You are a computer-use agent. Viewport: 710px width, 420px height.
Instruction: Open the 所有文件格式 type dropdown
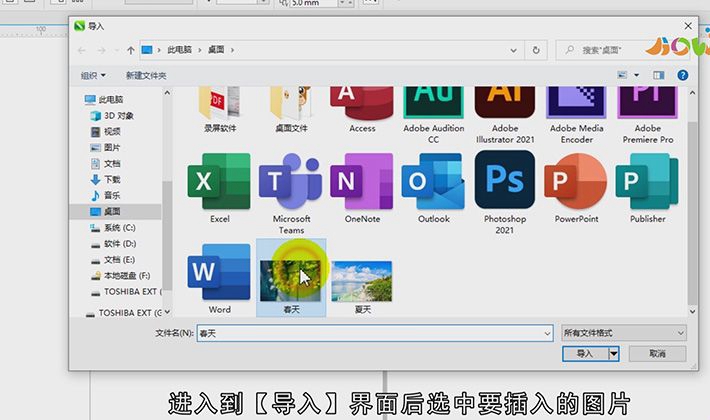(624, 333)
